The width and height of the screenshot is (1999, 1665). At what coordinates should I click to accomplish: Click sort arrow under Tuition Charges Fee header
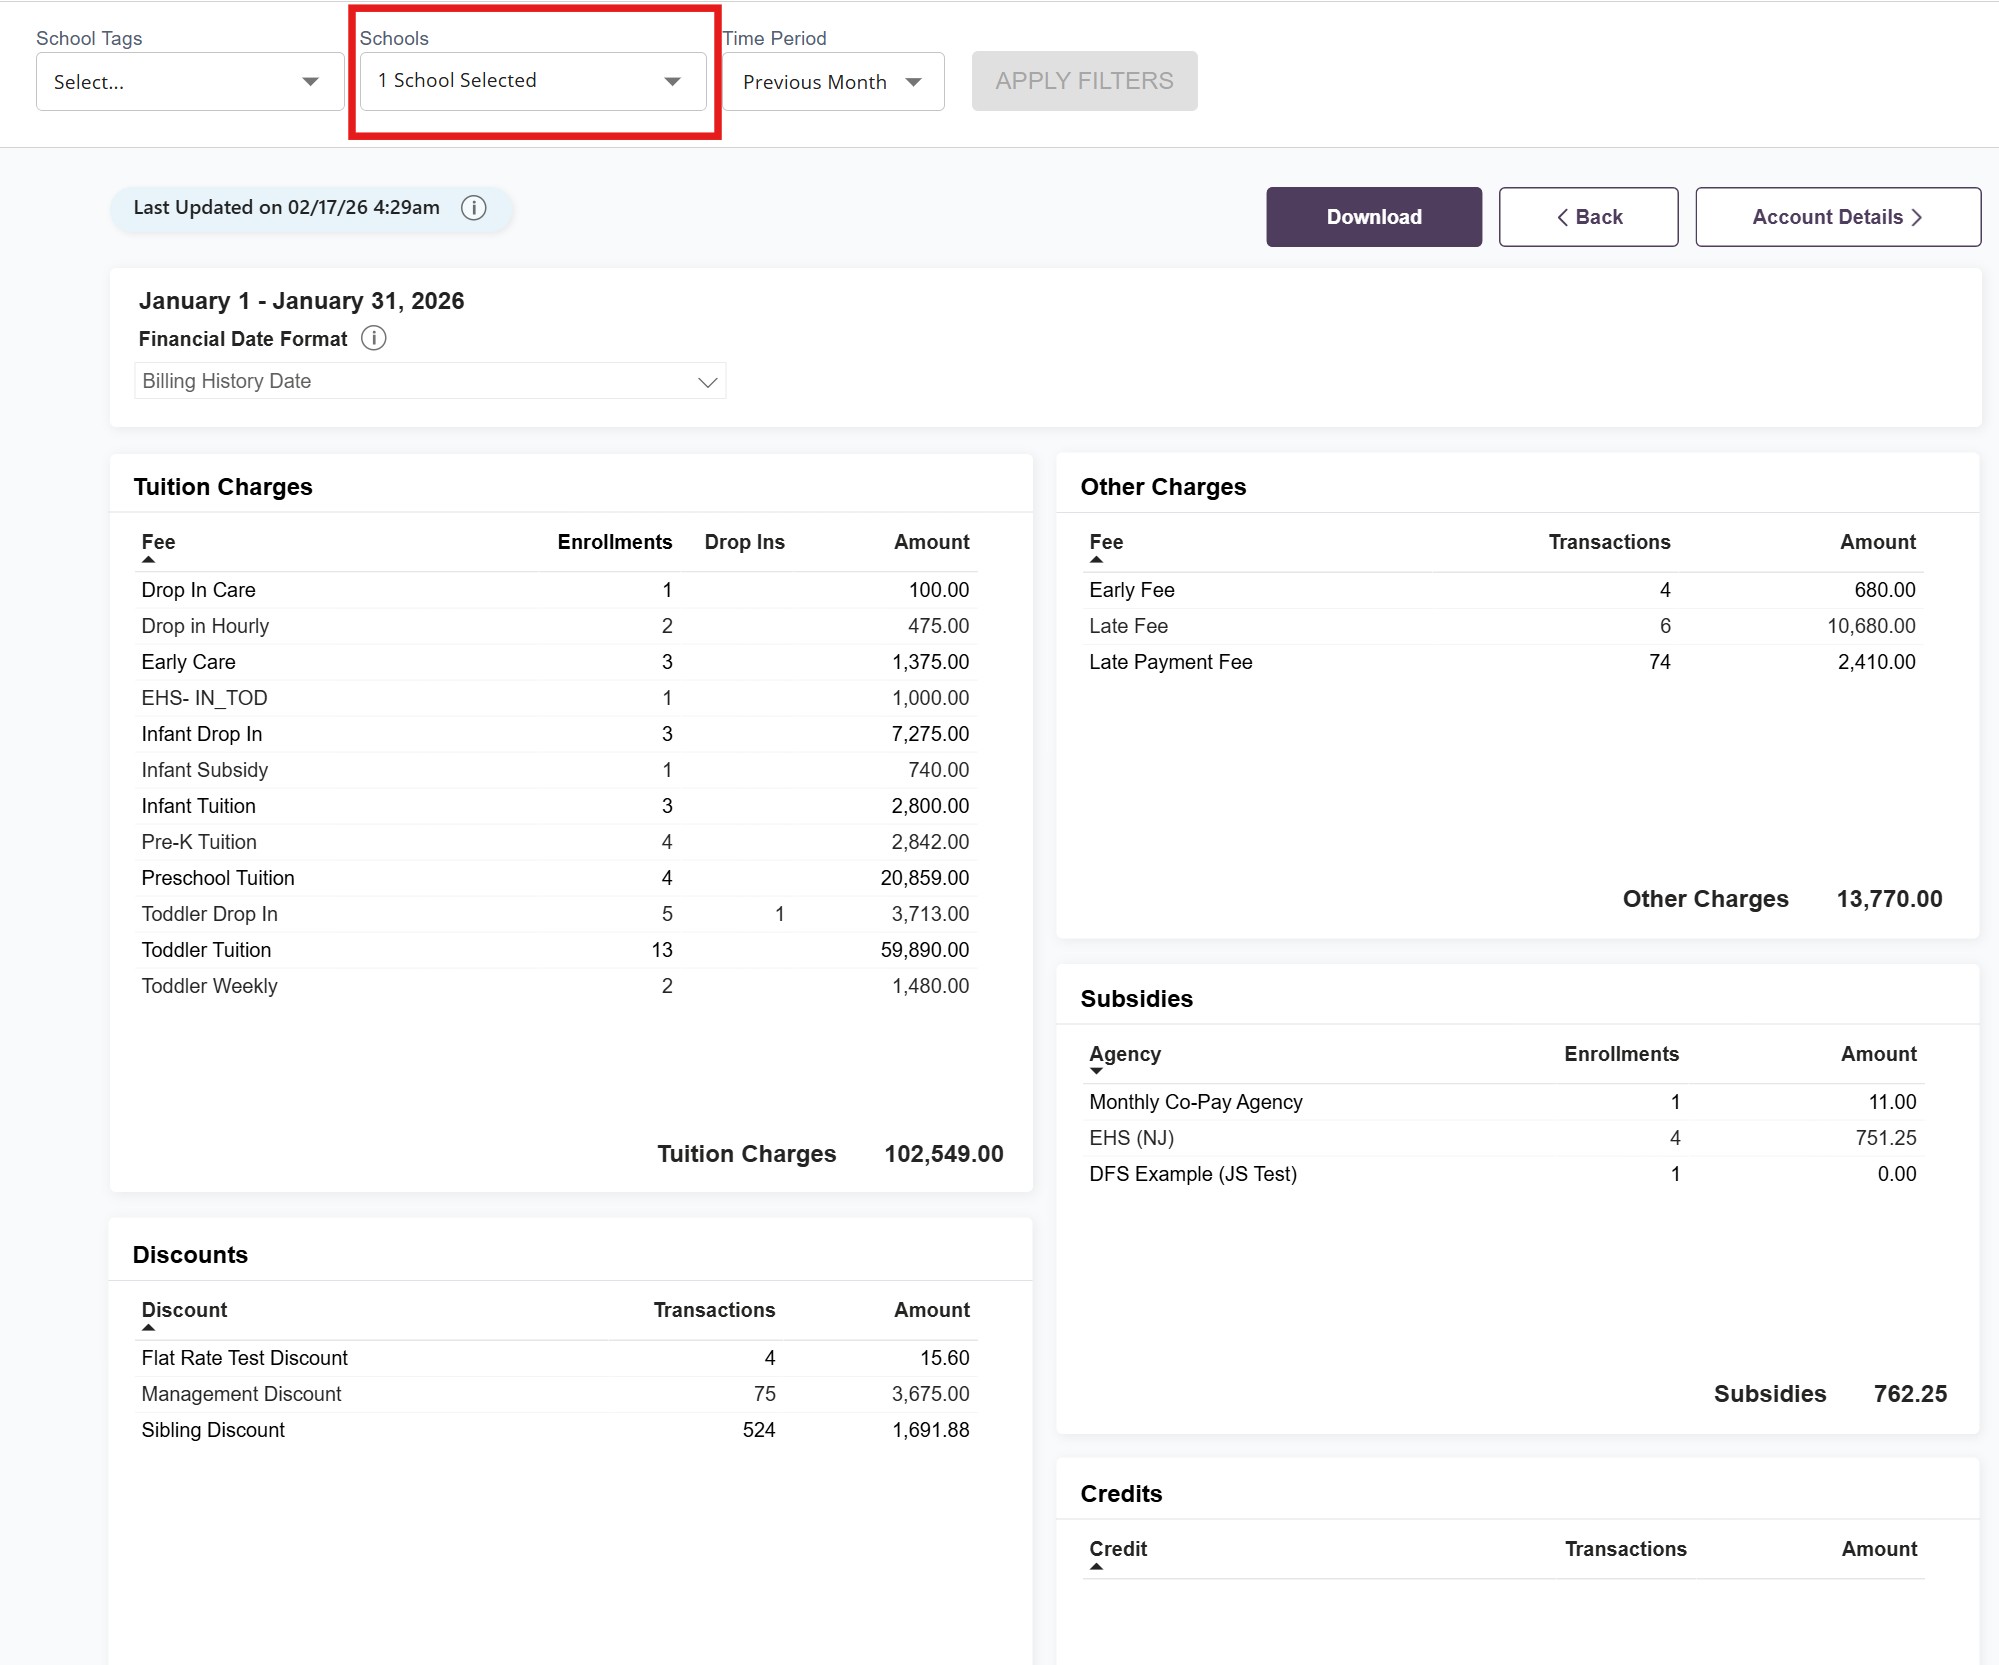[148, 560]
